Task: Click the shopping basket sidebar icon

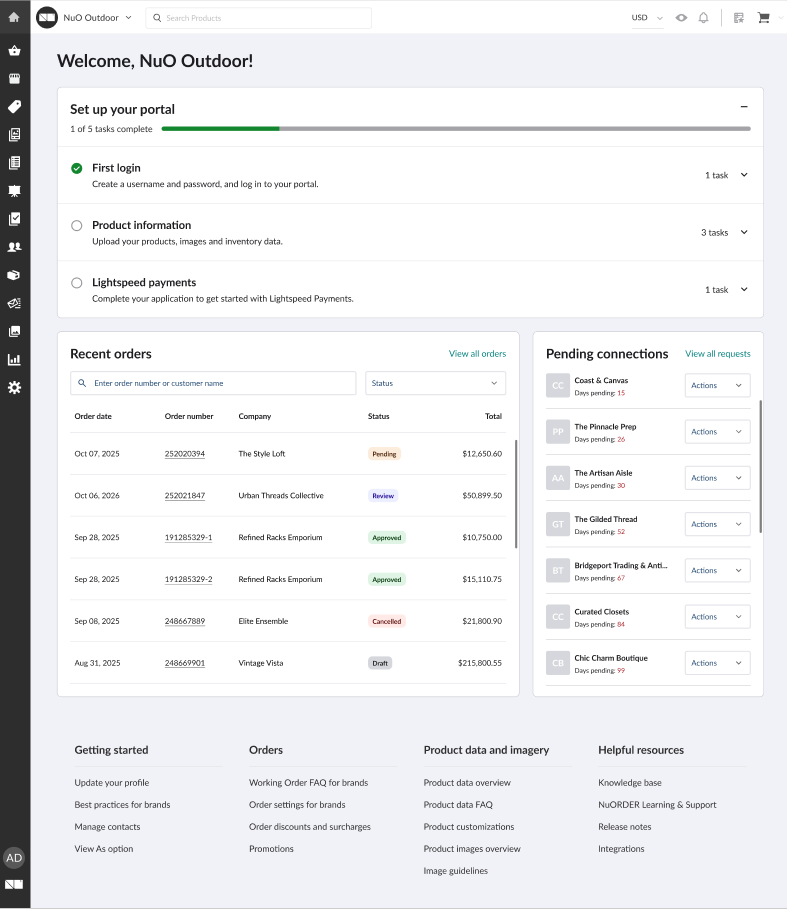Action: 14,50
